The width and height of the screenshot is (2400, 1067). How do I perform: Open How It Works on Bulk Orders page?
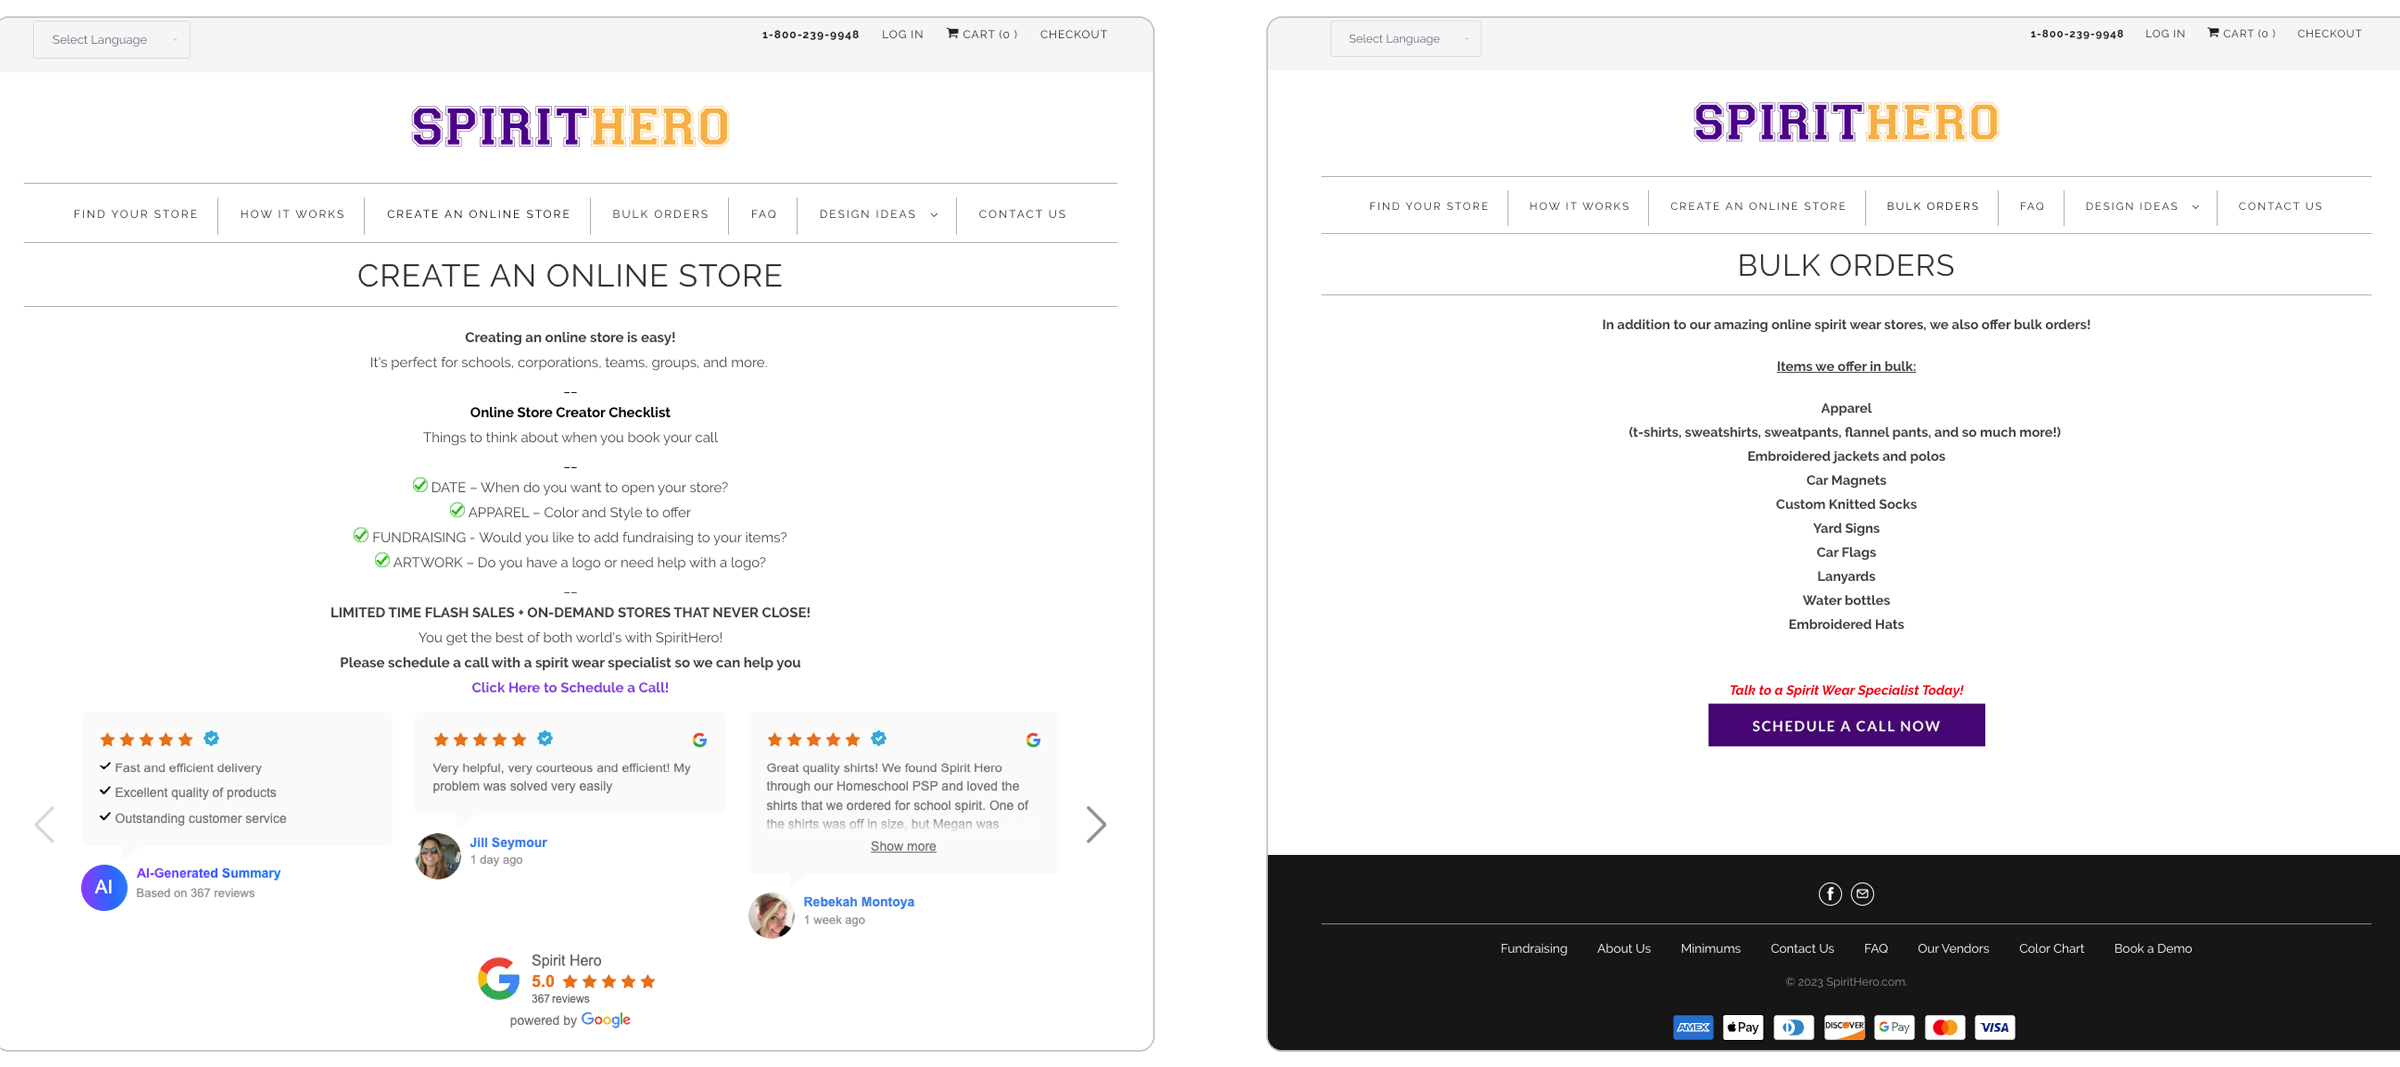pos(1579,207)
